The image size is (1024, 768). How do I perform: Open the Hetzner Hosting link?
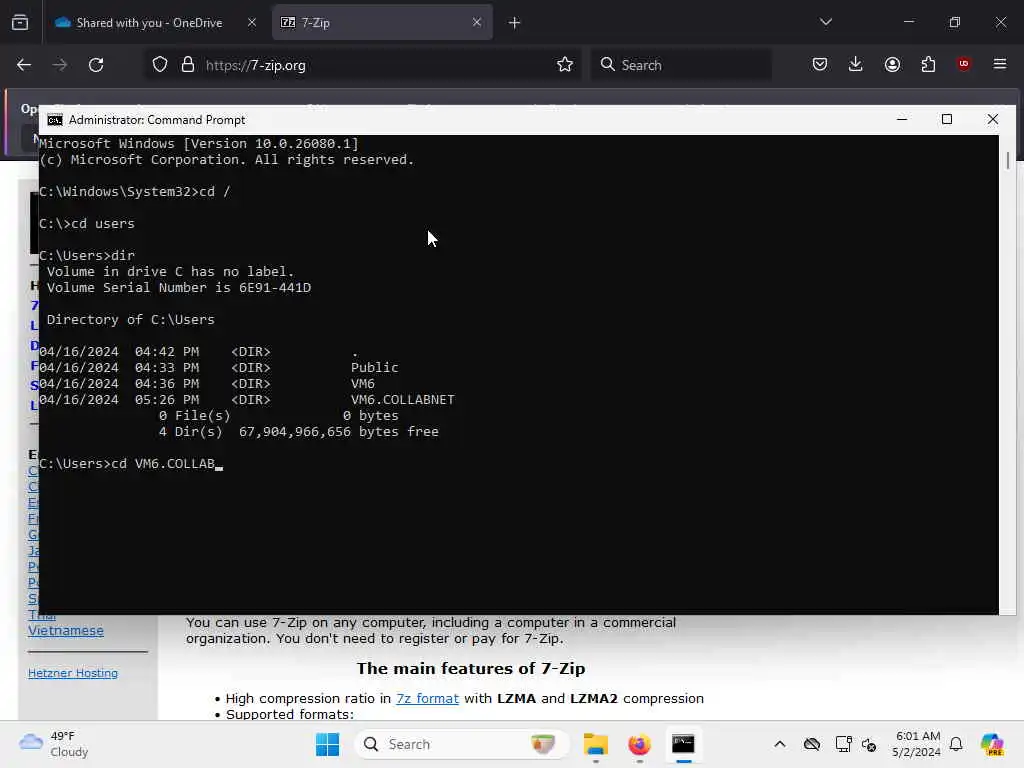click(73, 673)
